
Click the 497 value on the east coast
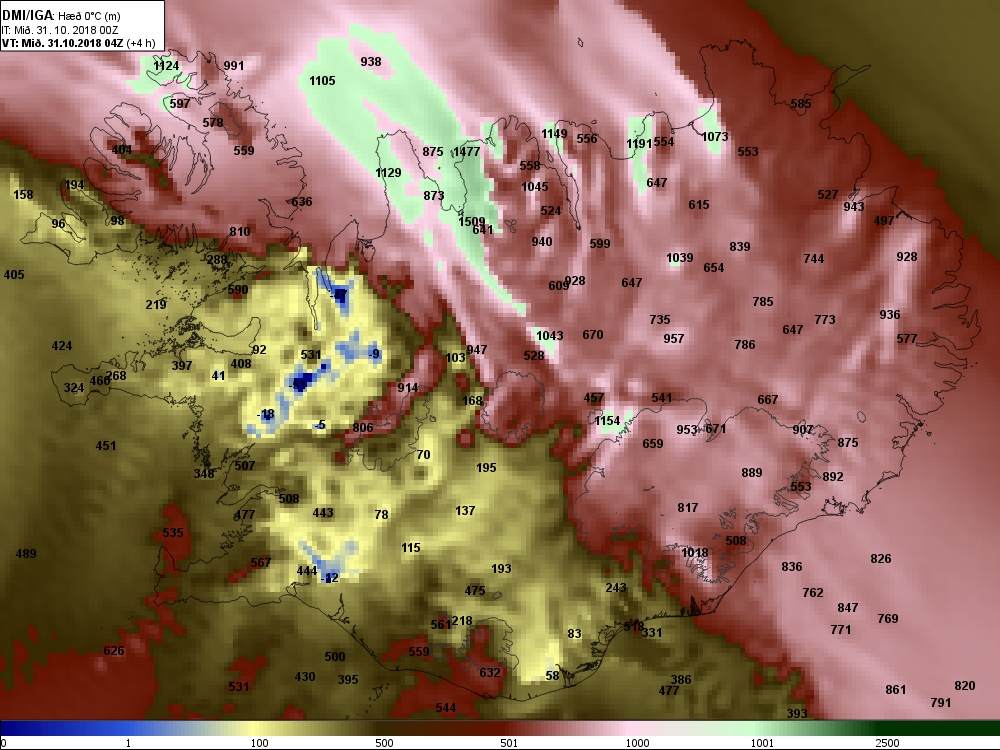pyautogui.click(x=884, y=221)
